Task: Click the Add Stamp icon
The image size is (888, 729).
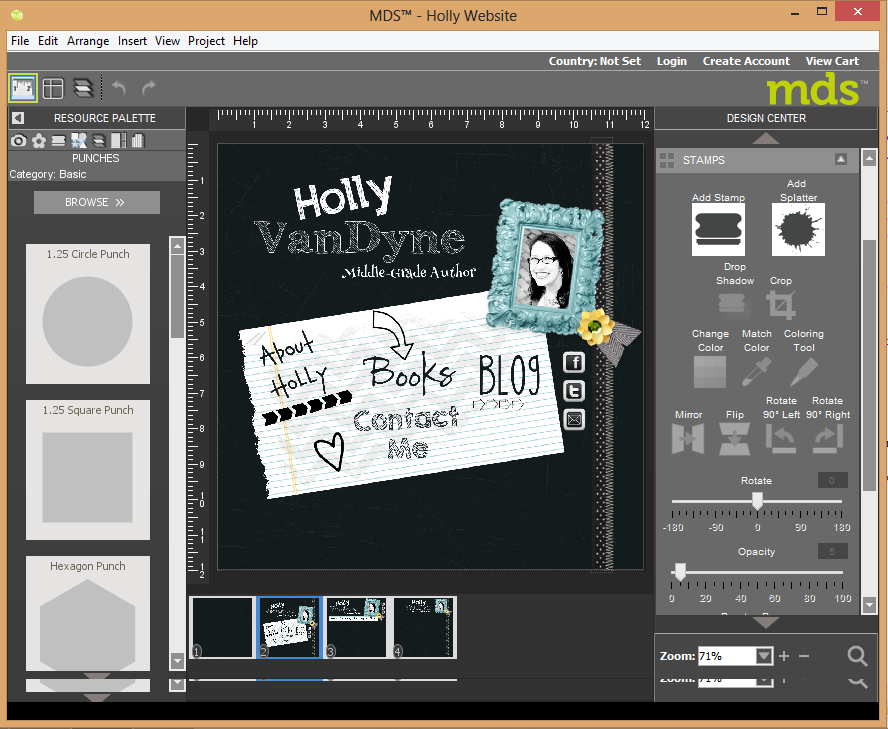Action: click(x=718, y=229)
